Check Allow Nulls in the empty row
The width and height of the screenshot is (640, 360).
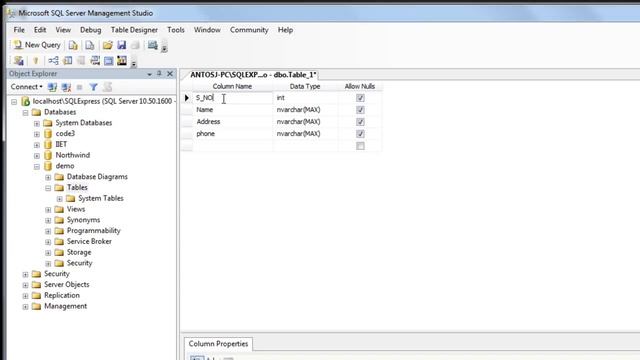click(x=360, y=146)
